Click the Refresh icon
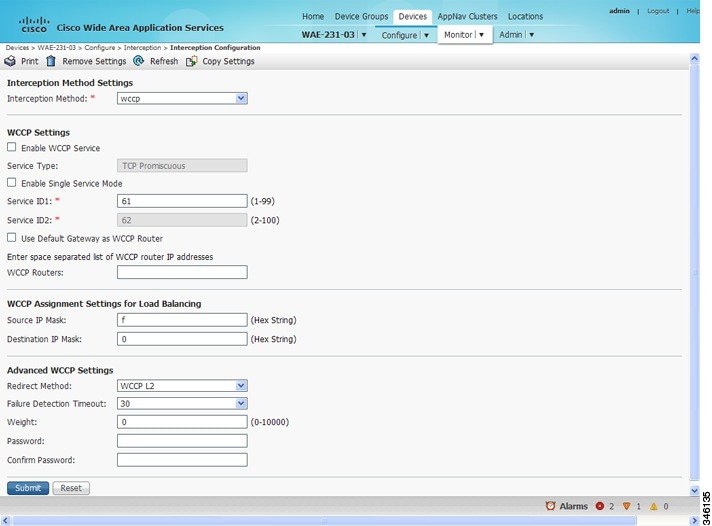712x526 pixels. (x=139, y=61)
